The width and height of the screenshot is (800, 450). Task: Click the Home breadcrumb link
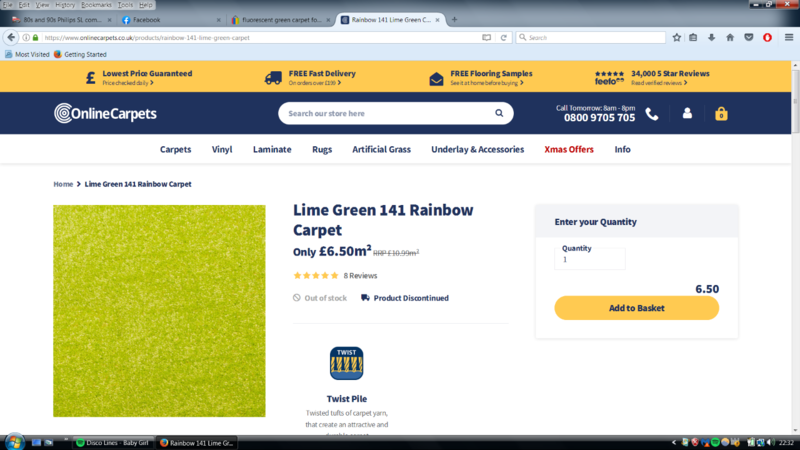pos(63,184)
